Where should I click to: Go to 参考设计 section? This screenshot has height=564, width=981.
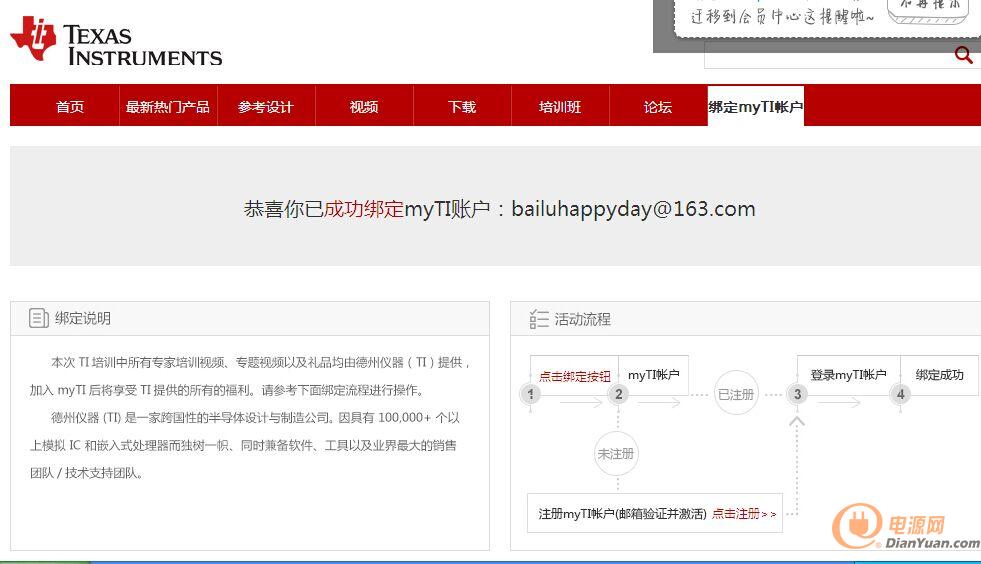pyautogui.click(x=265, y=106)
